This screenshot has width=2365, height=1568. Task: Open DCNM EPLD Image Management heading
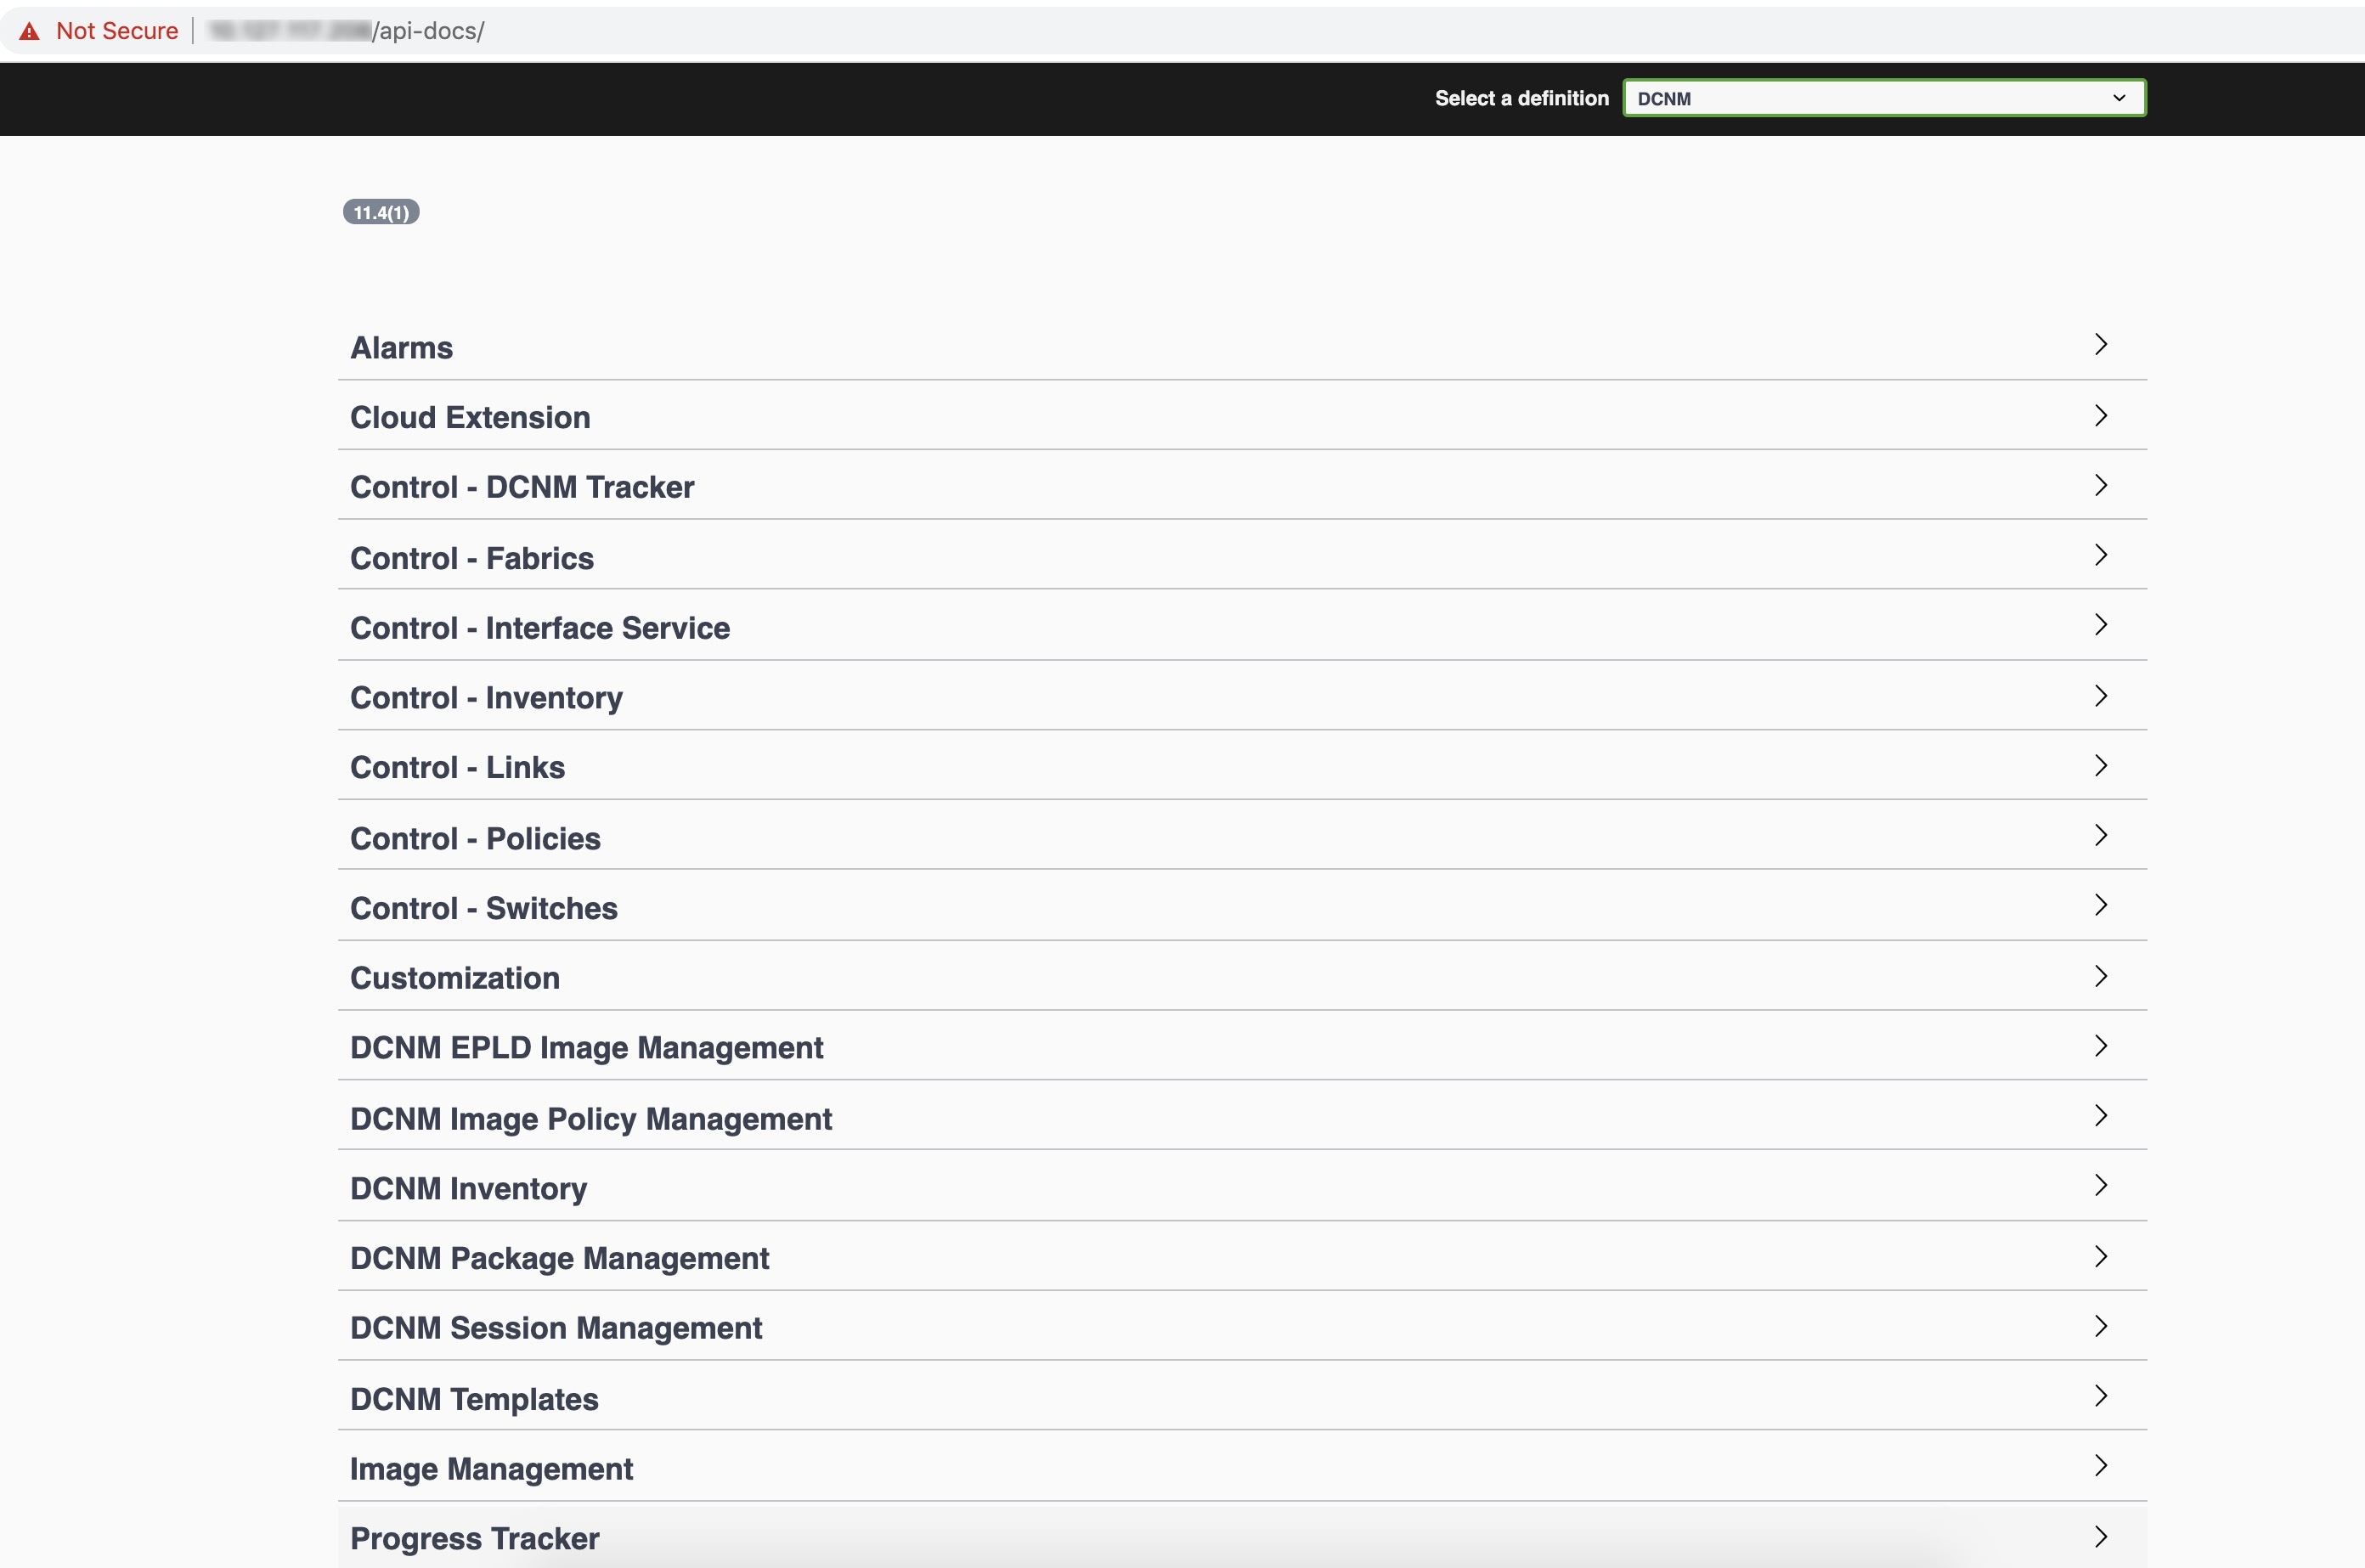[x=587, y=1048]
